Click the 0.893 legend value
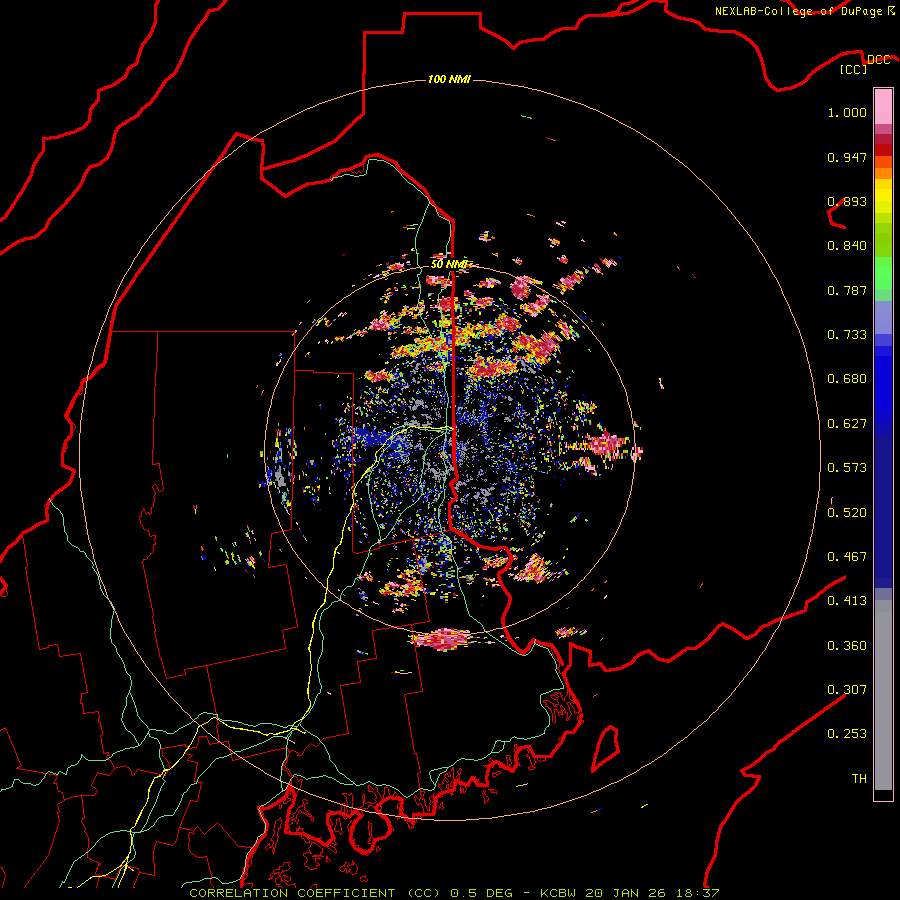900x900 pixels. pyautogui.click(x=847, y=201)
